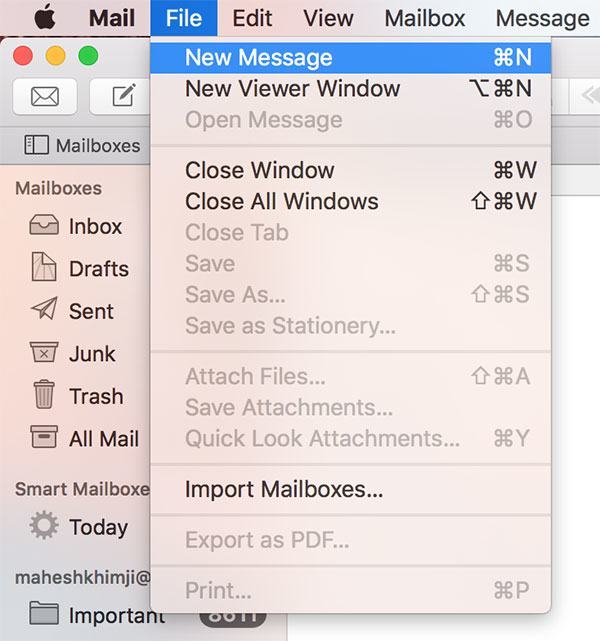Select the Important folder icon
Viewport: 600px width, 641px height.
(x=44, y=613)
